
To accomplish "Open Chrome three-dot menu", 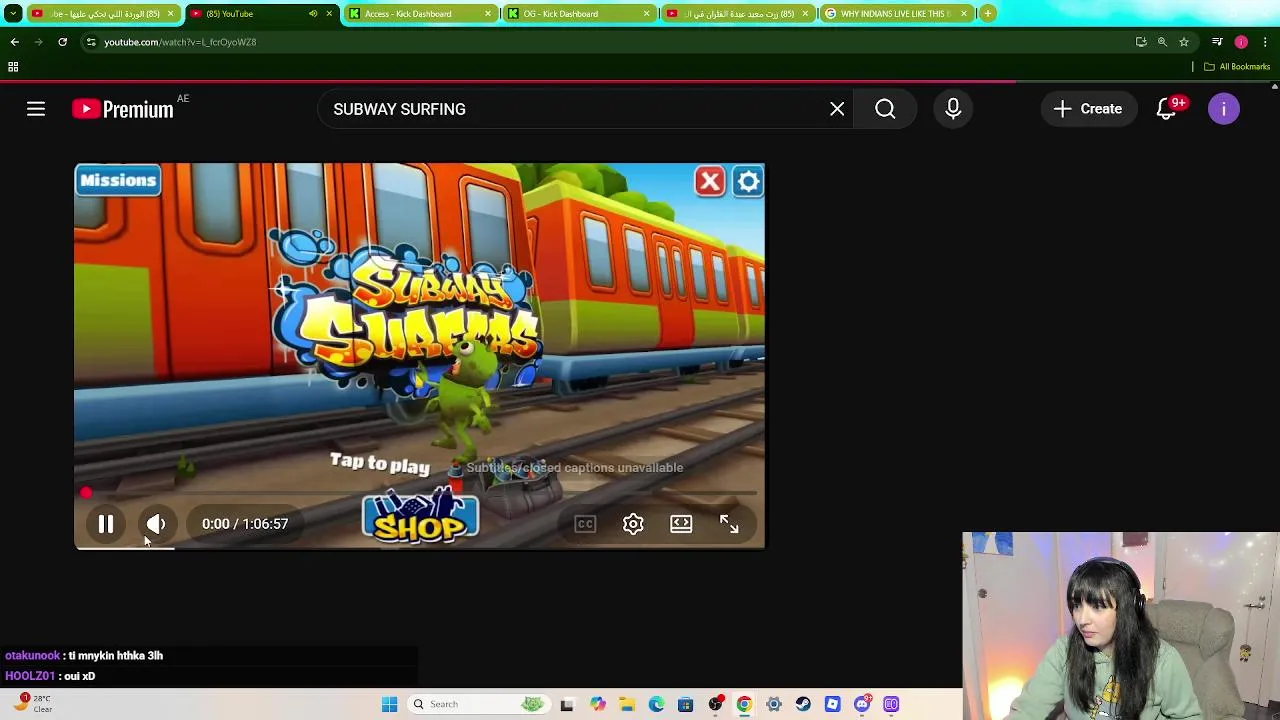I will click(x=1265, y=42).
